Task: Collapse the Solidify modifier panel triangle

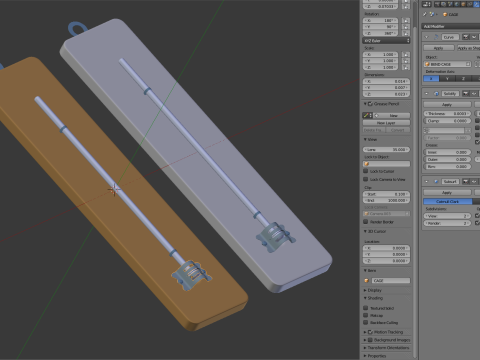Action: [x=427, y=94]
